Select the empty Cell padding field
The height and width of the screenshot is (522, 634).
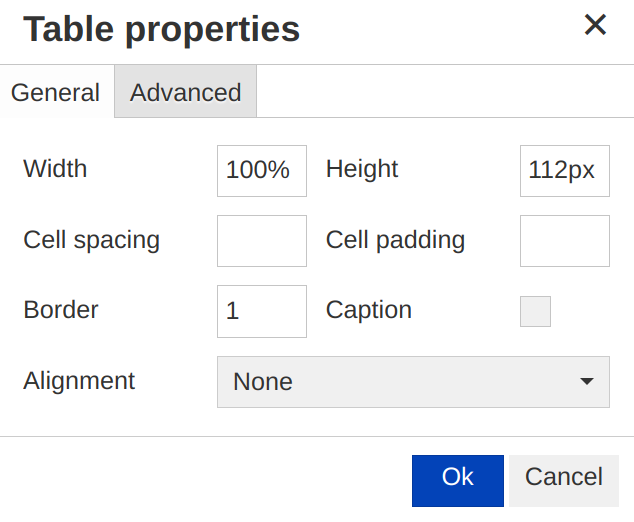(564, 241)
